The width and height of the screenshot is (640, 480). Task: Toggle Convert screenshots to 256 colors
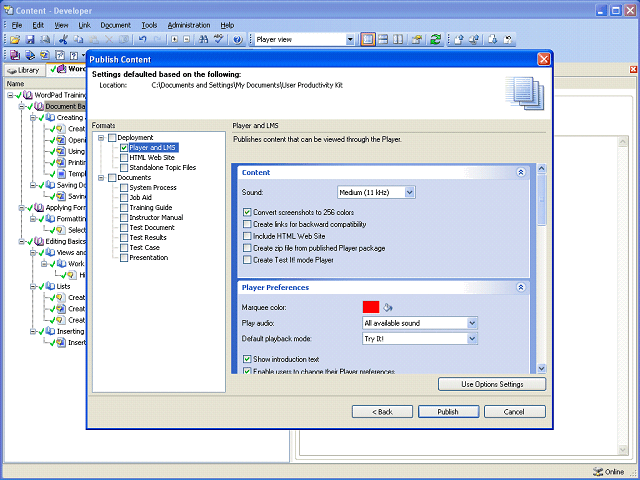tap(247, 212)
